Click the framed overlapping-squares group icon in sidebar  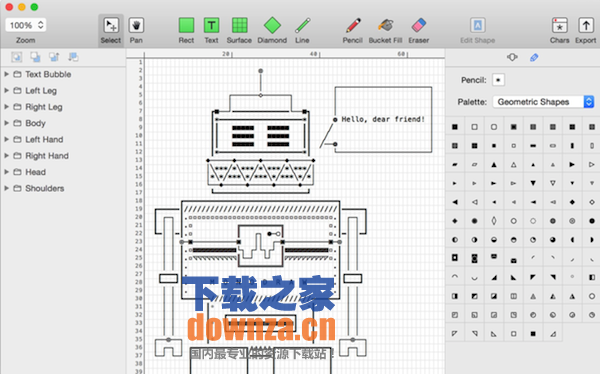16,57
